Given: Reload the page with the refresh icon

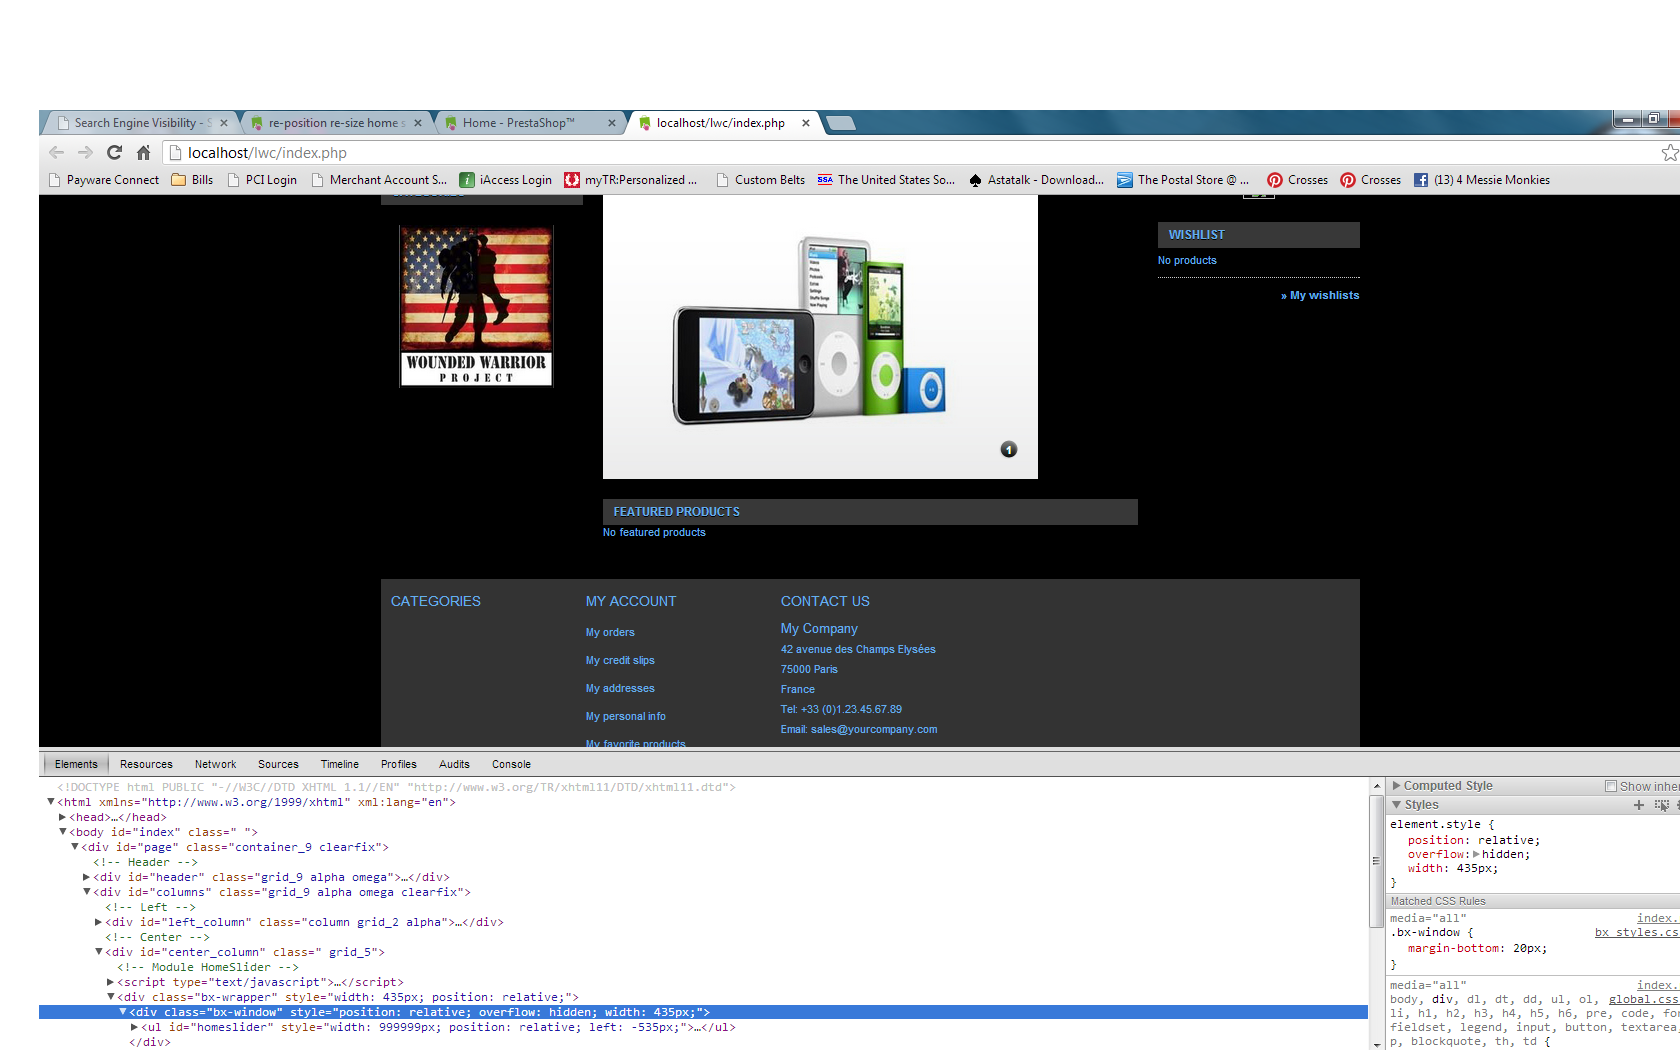Looking at the screenshot, I should click(114, 152).
